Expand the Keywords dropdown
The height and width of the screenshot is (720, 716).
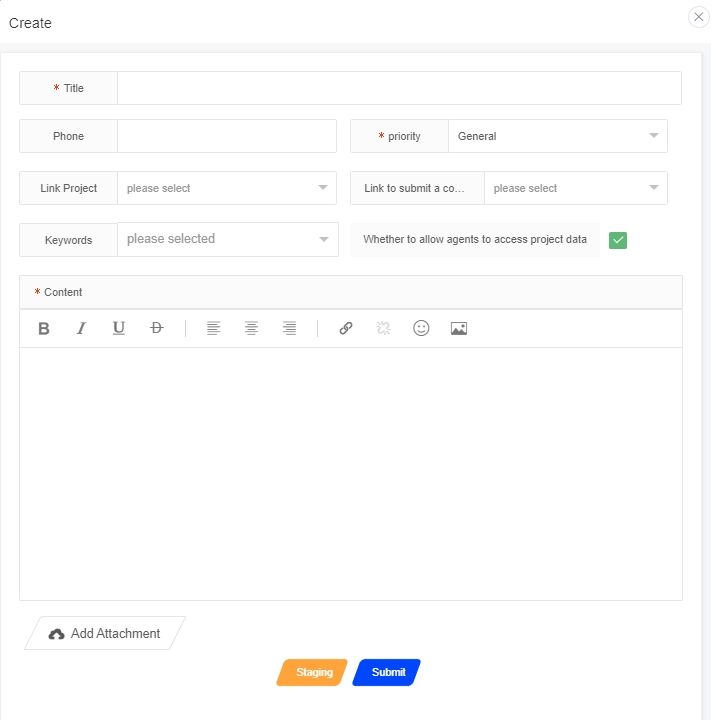point(228,240)
